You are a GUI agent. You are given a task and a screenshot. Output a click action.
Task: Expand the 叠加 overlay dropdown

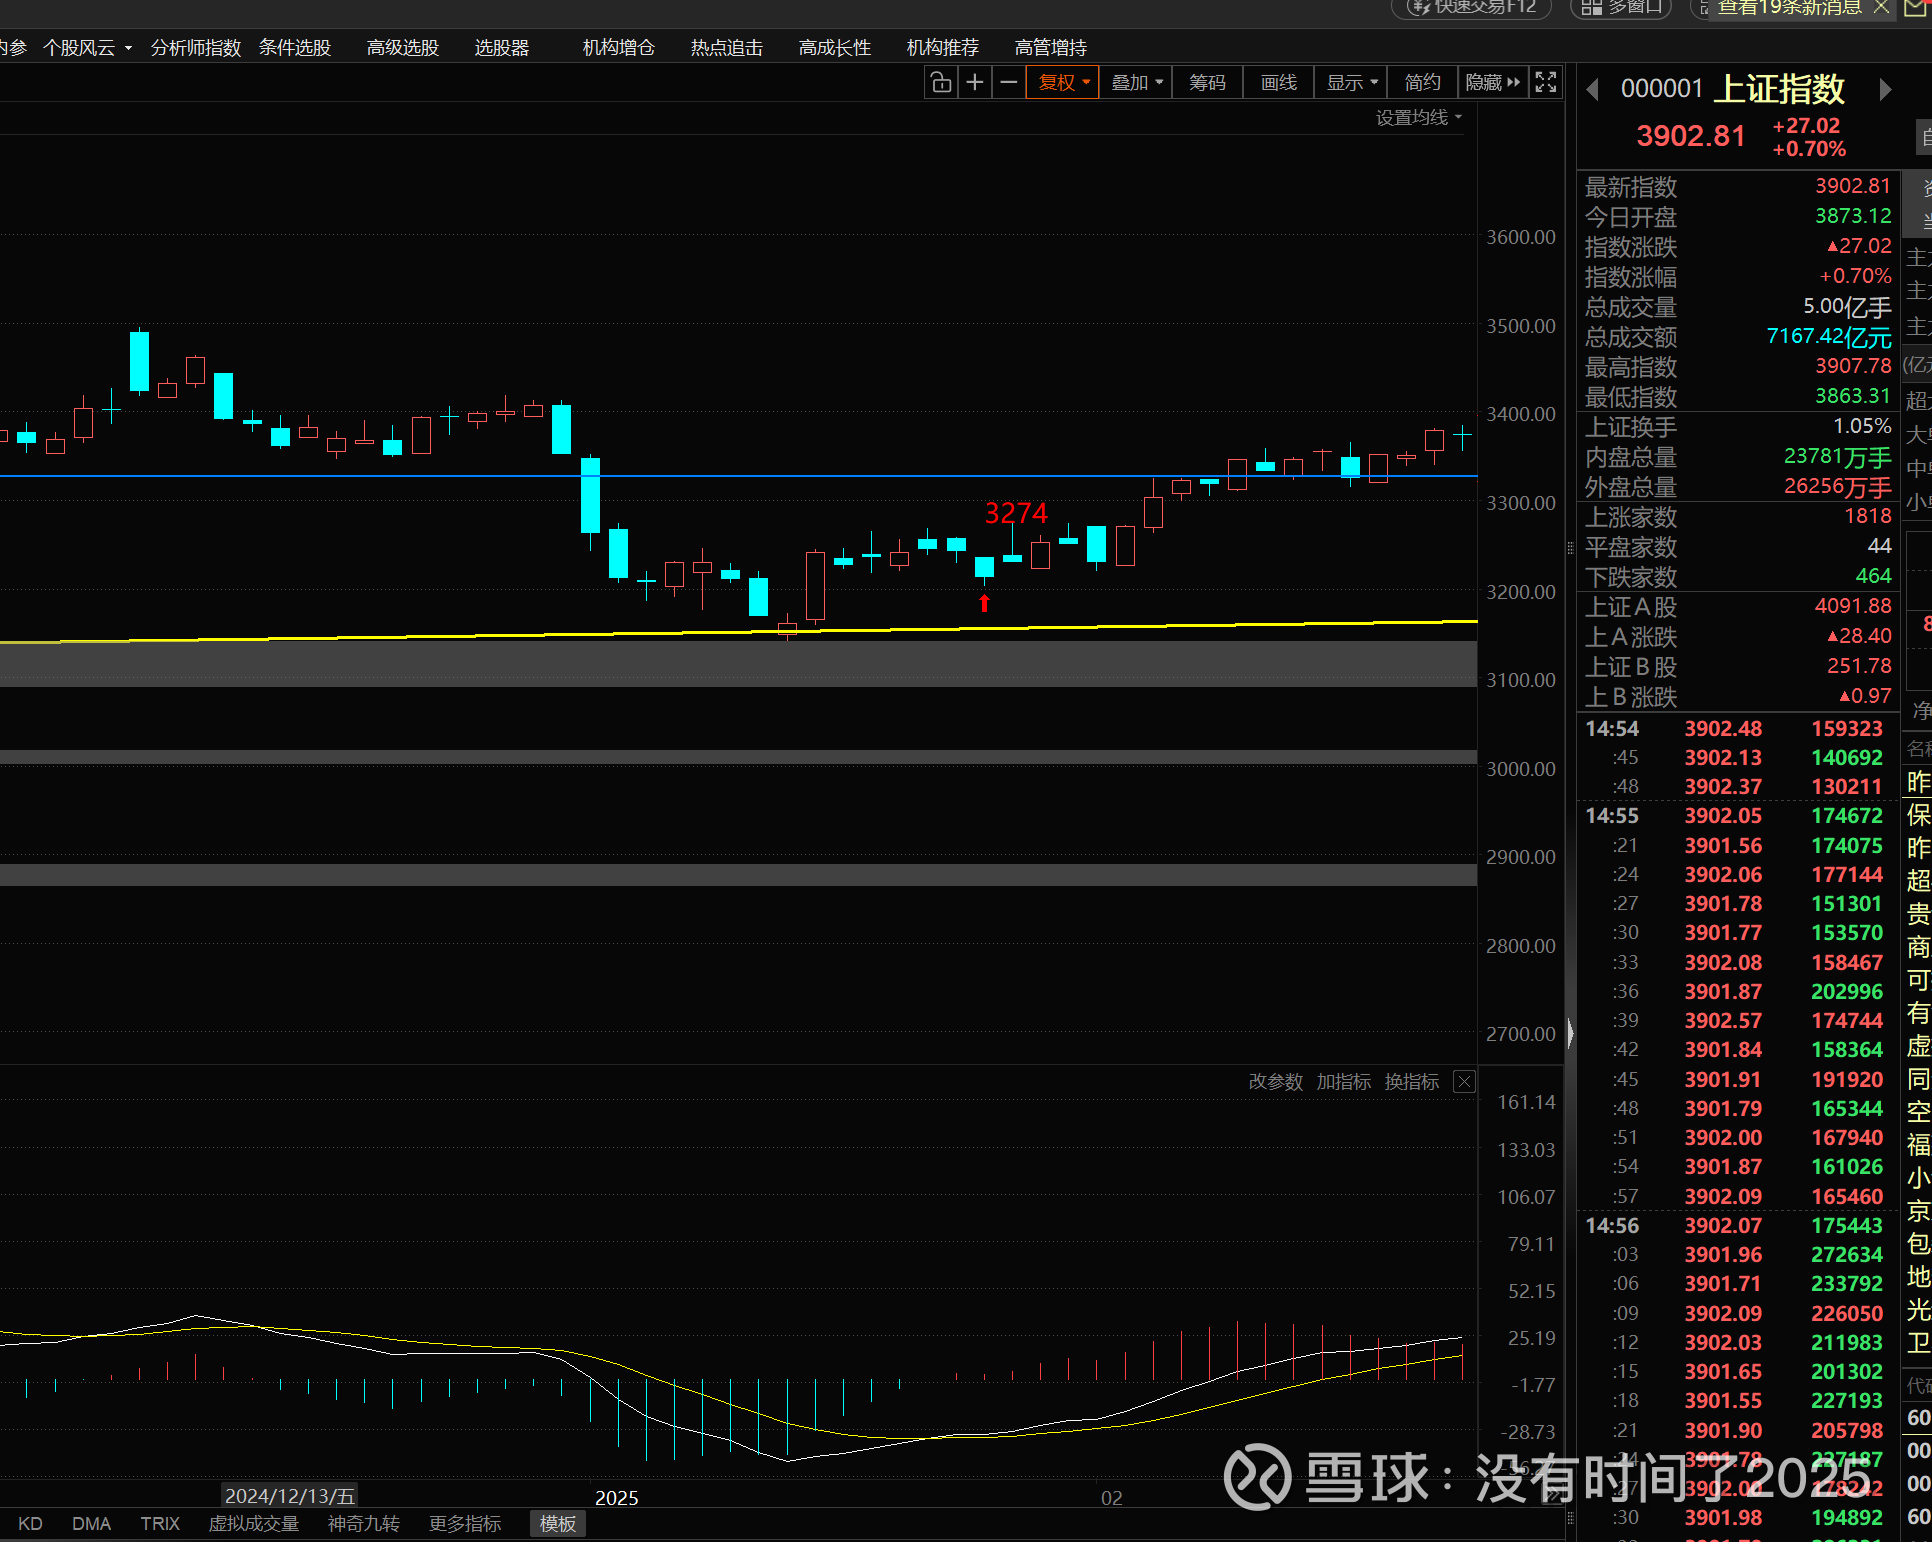pyautogui.click(x=1137, y=83)
